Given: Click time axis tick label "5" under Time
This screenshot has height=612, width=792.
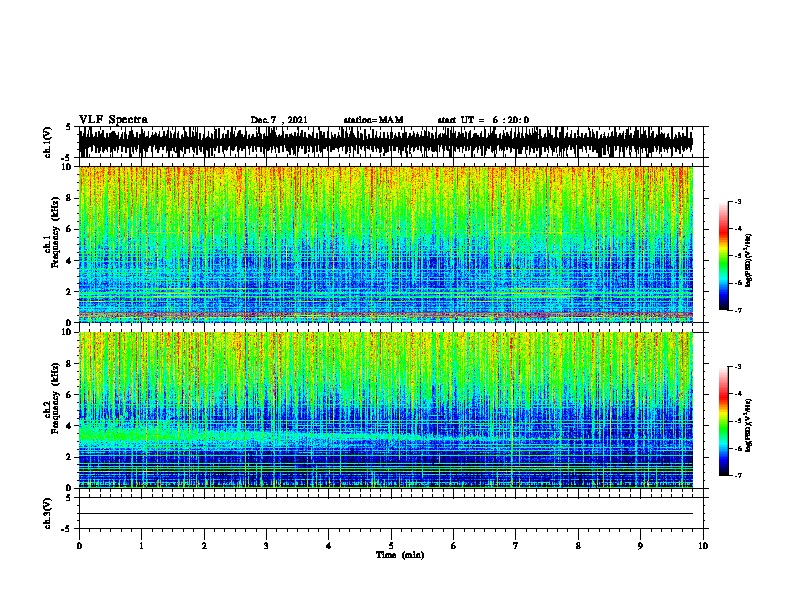Looking at the screenshot, I should 391,546.
